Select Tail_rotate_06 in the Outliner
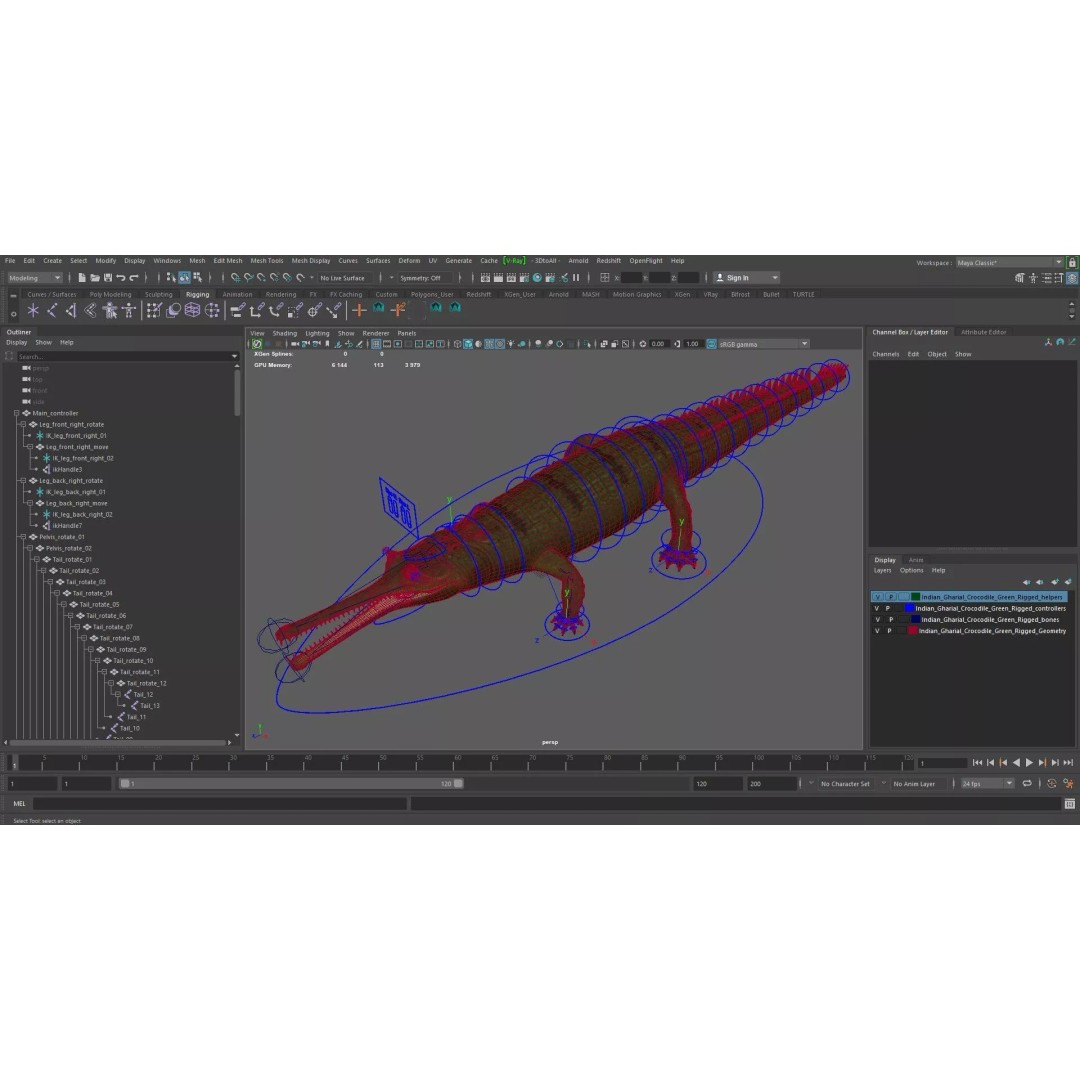Screen dimensions: 1080x1080 click(106, 616)
